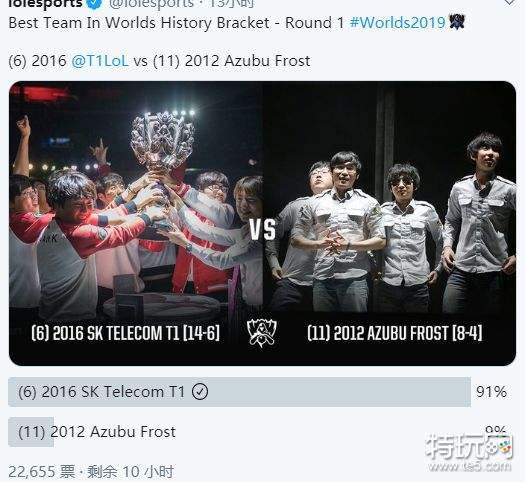Click the (11) 2012 AZUBU FROST [8-4] caption
The width and height of the screenshot is (525, 482).
[395, 333]
